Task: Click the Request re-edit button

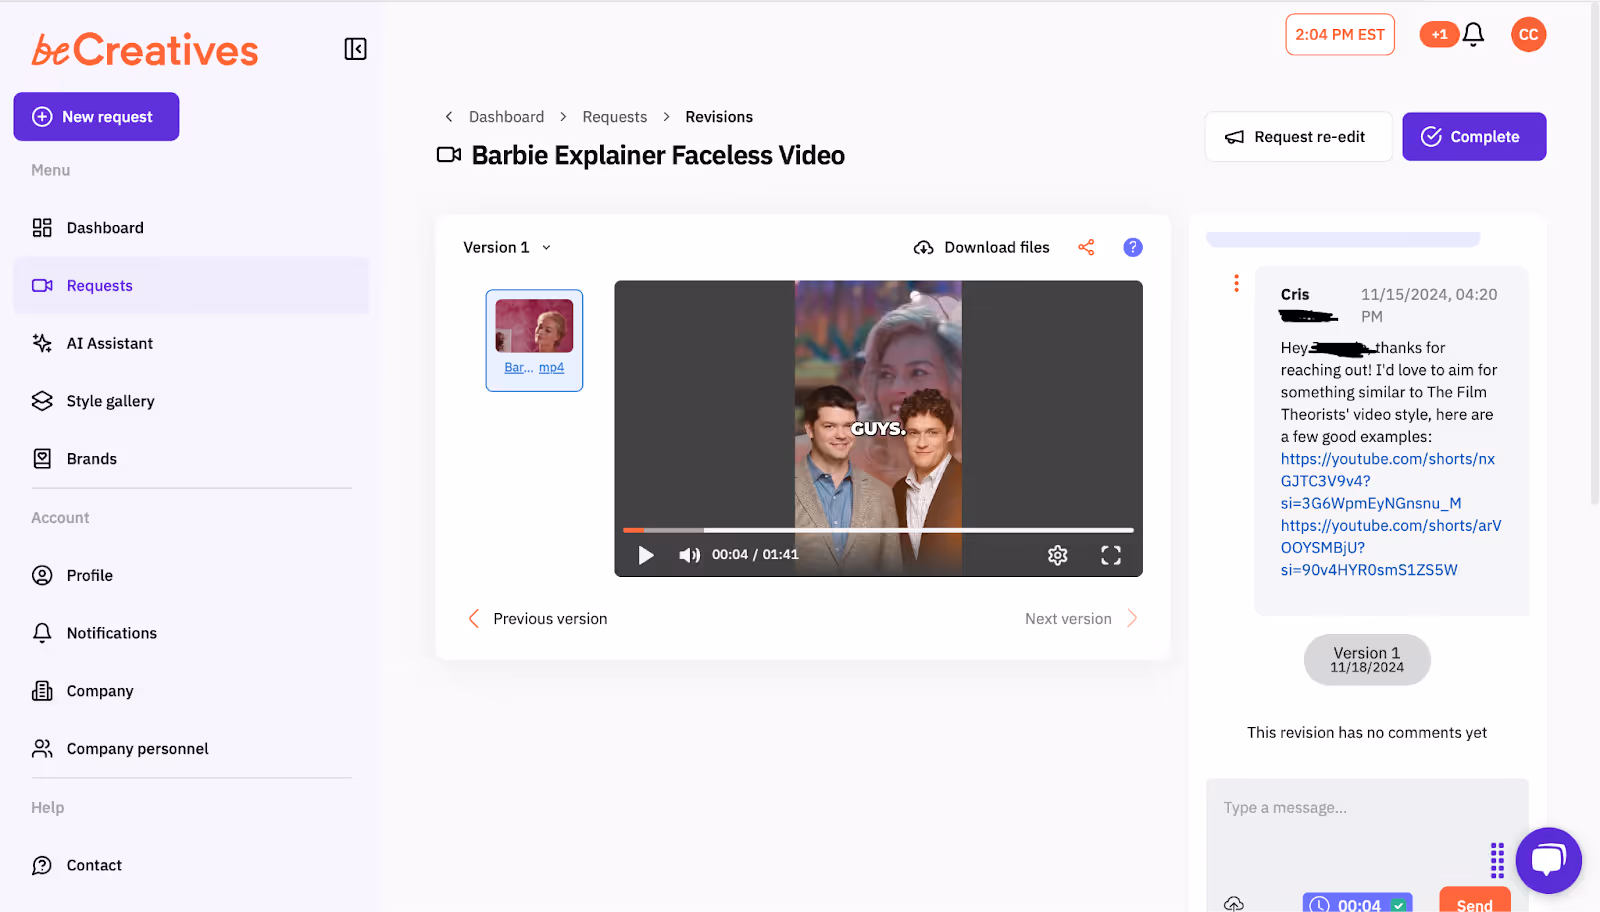Action: 1298,137
